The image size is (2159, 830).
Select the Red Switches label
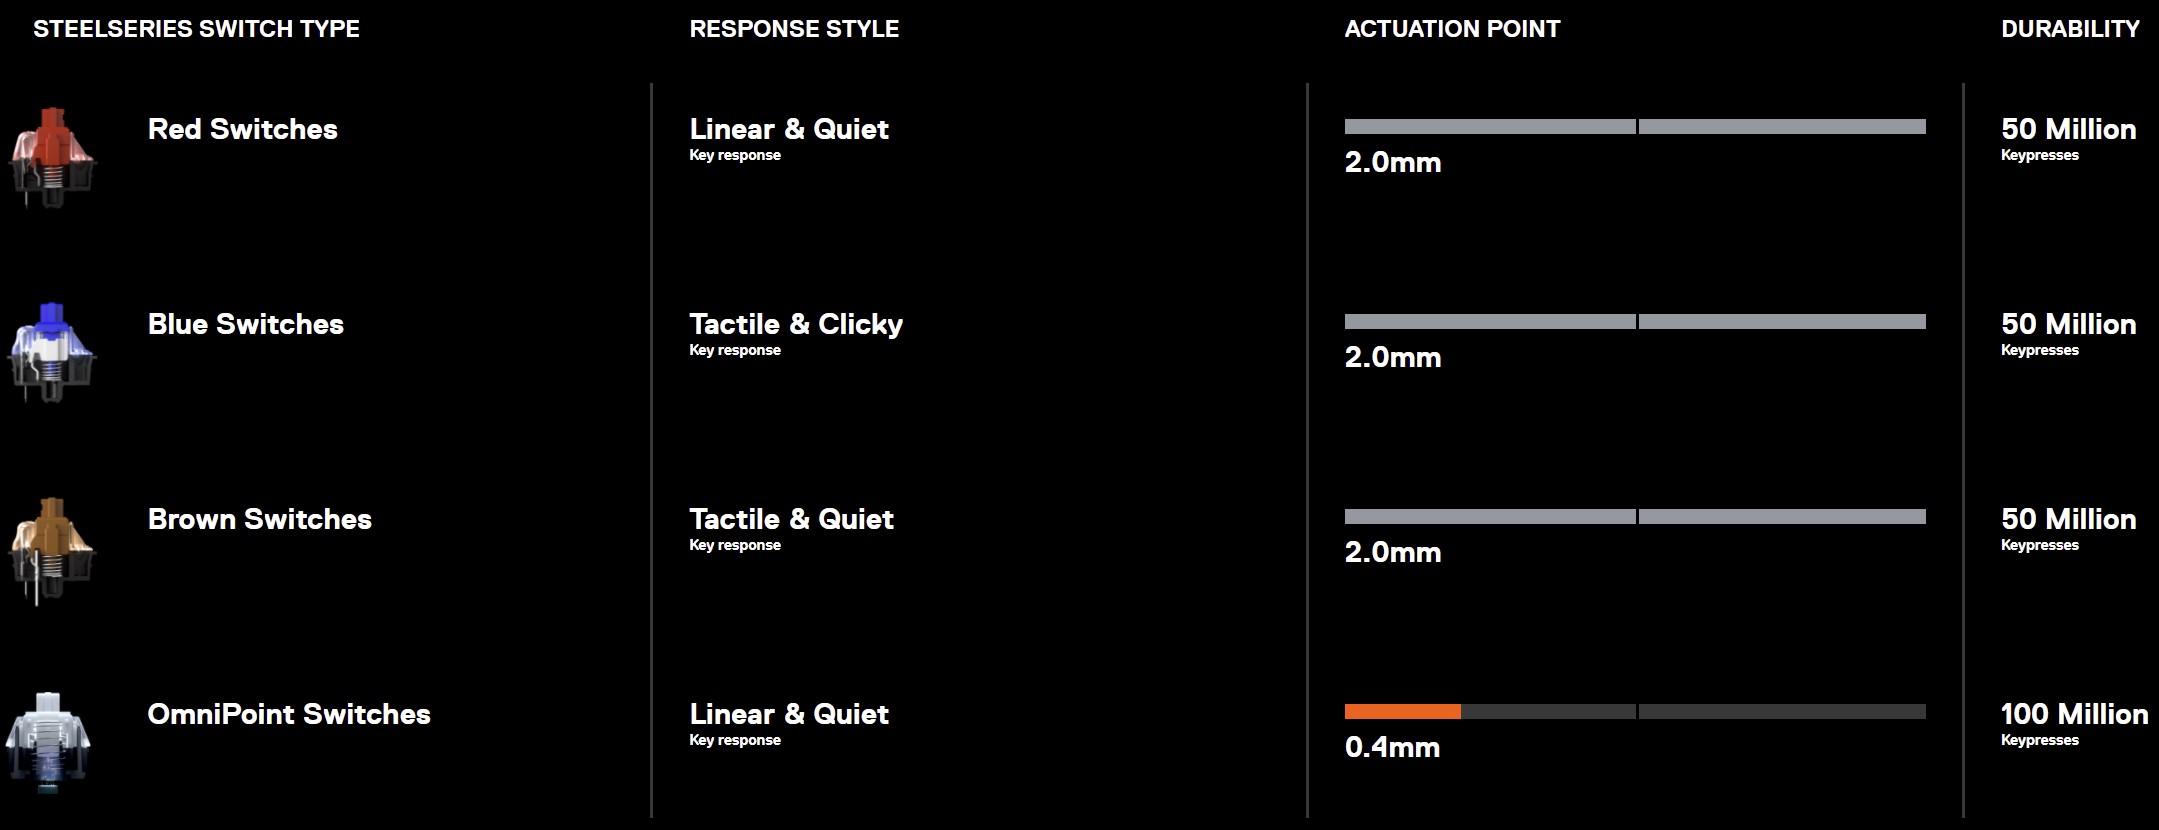coord(243,129)
